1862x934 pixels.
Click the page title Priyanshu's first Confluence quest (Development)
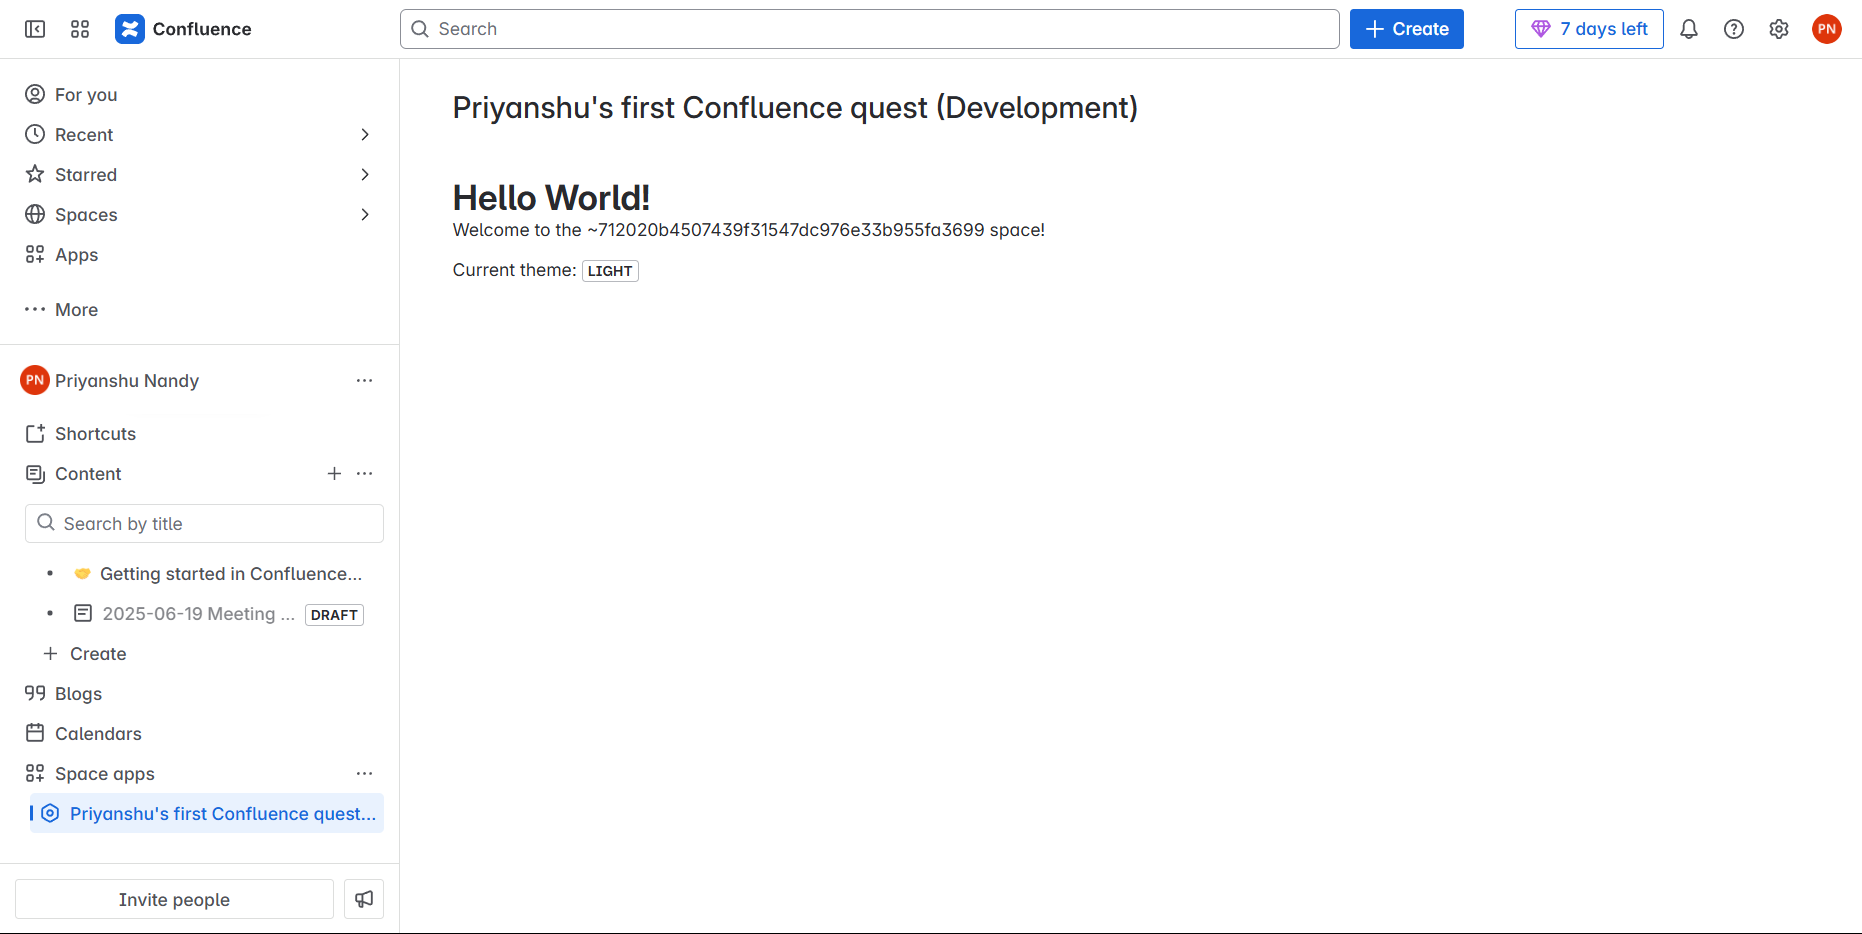(795, 107)
